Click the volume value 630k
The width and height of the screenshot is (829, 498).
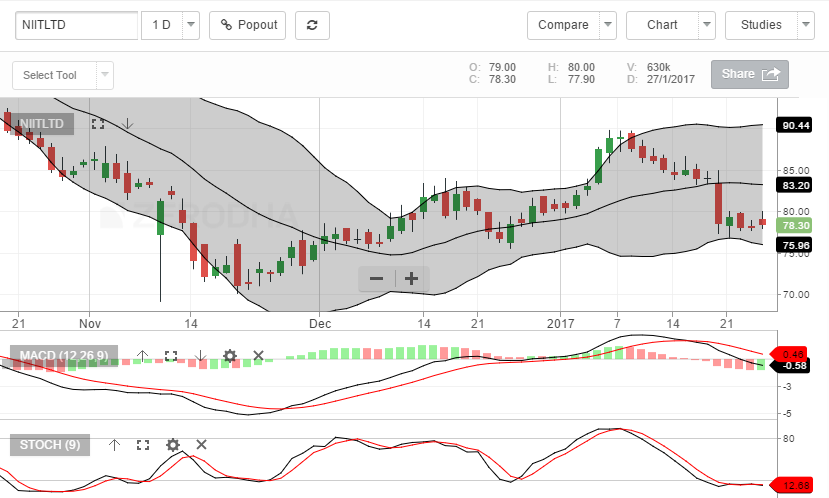pyautogui.click(x=658, y=67)
